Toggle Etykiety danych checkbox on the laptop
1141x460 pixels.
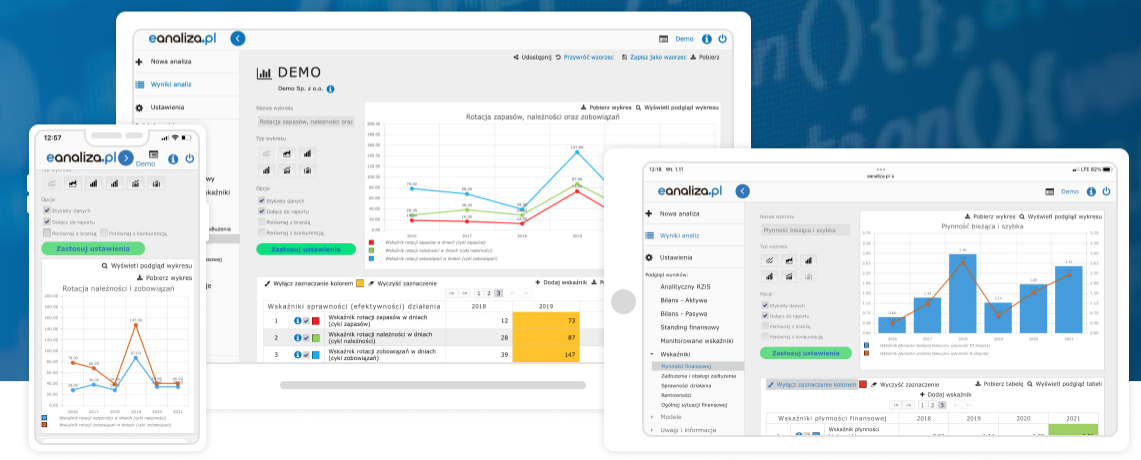point(261,200)
